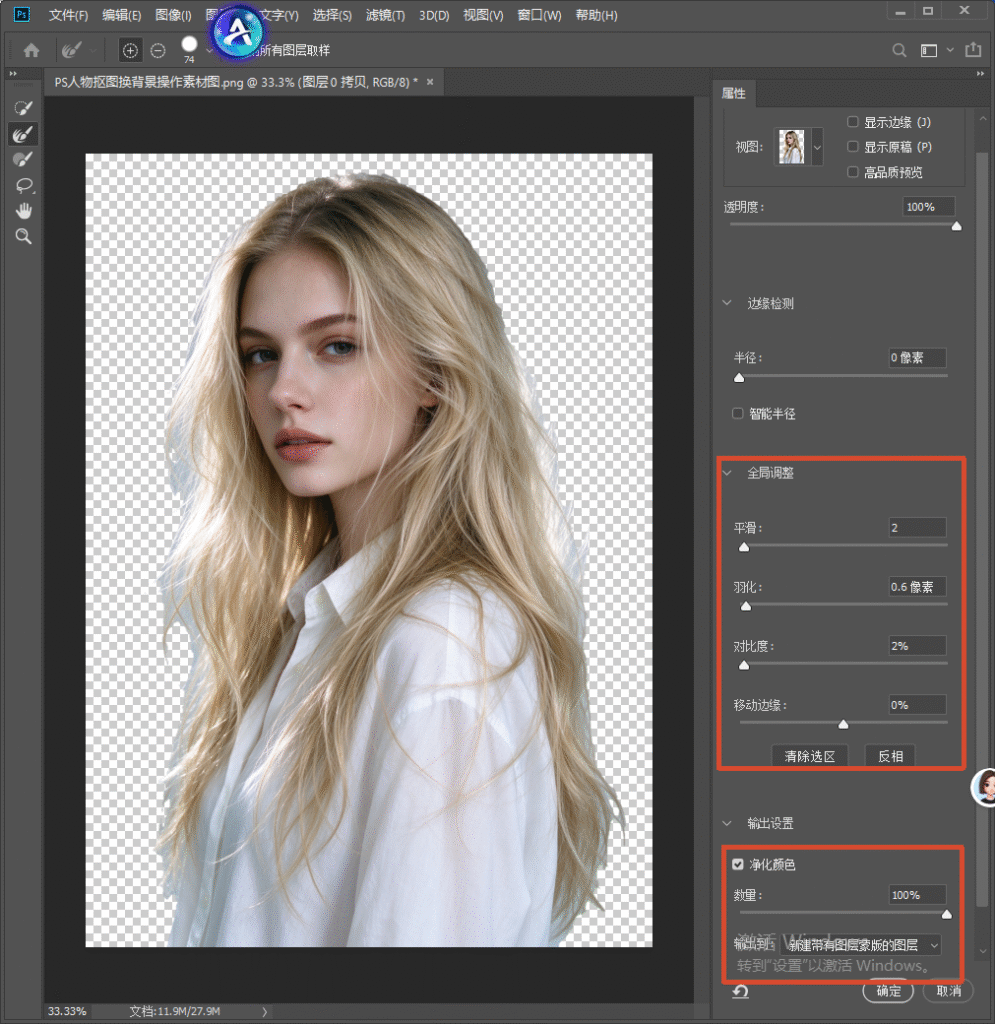Select the Brush tool in left toolbar

(x=24, y=159)
